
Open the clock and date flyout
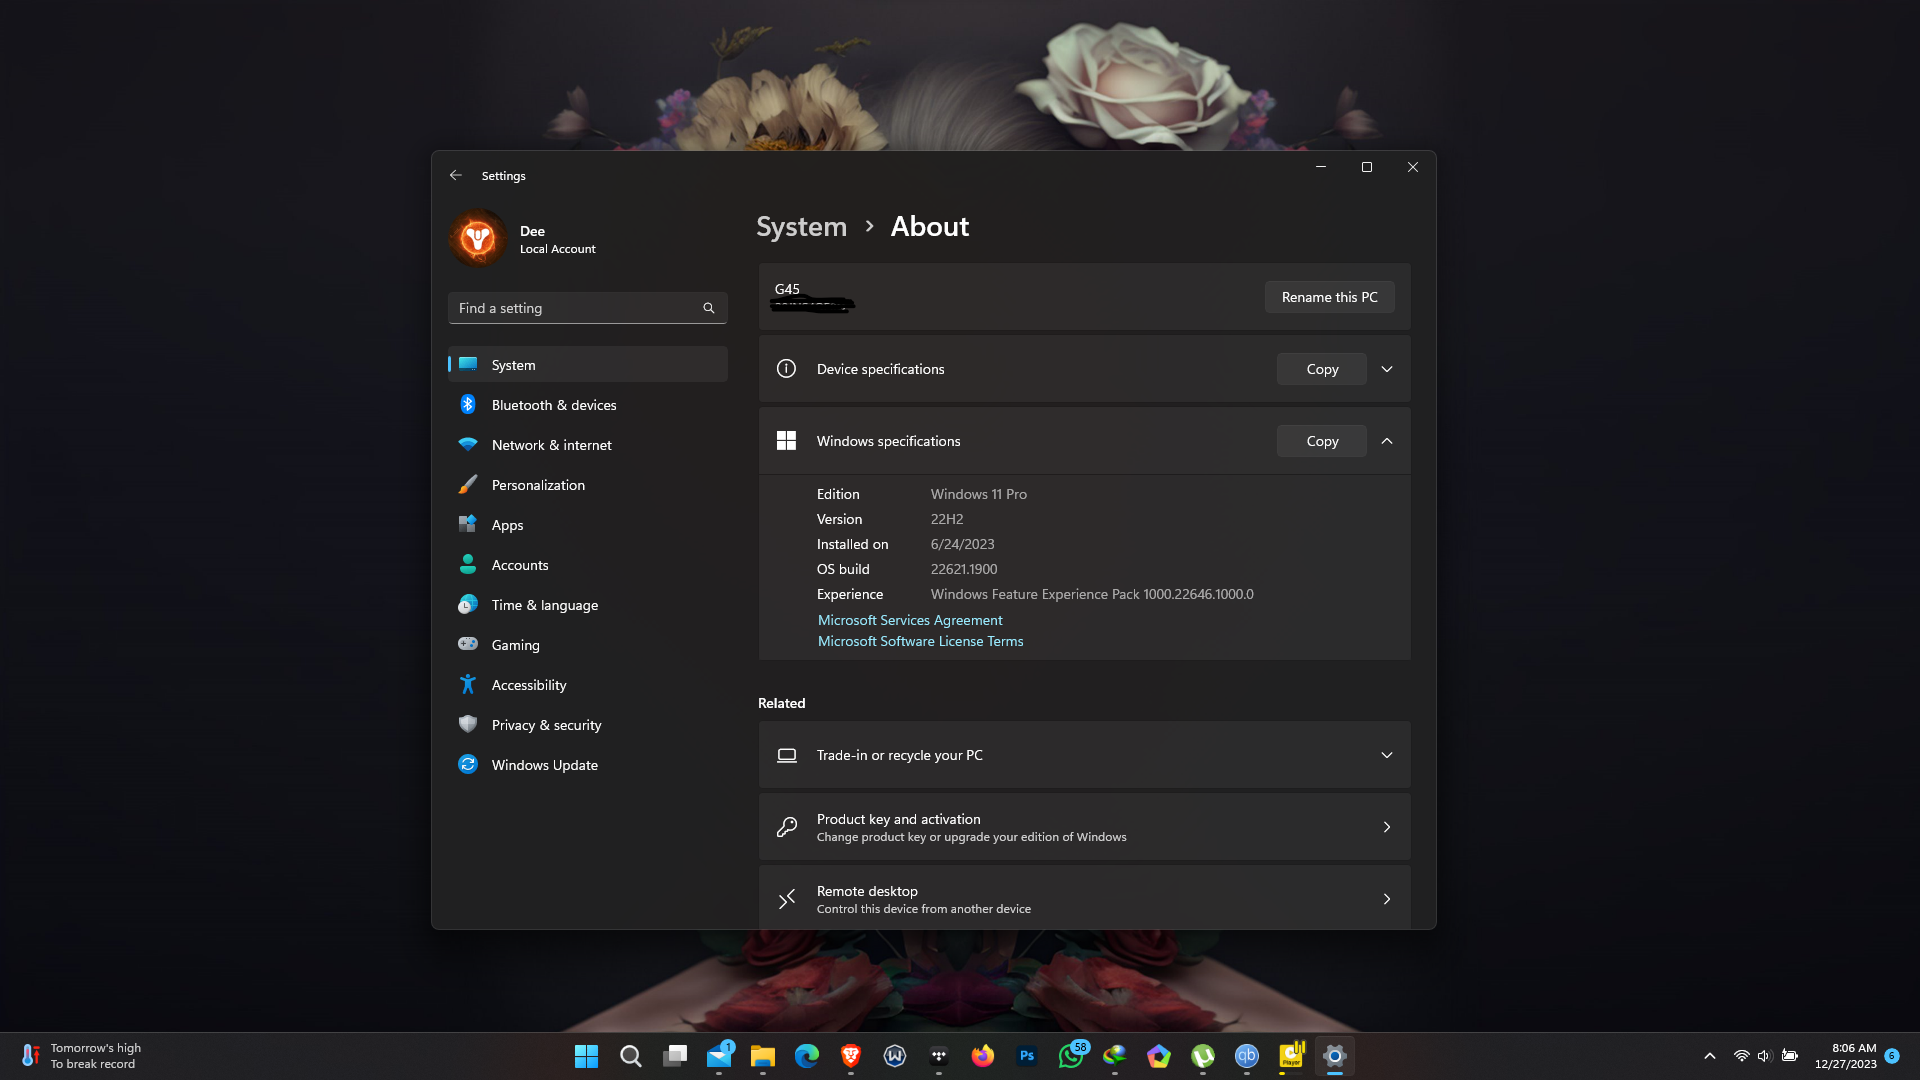coord(1846,1056)
